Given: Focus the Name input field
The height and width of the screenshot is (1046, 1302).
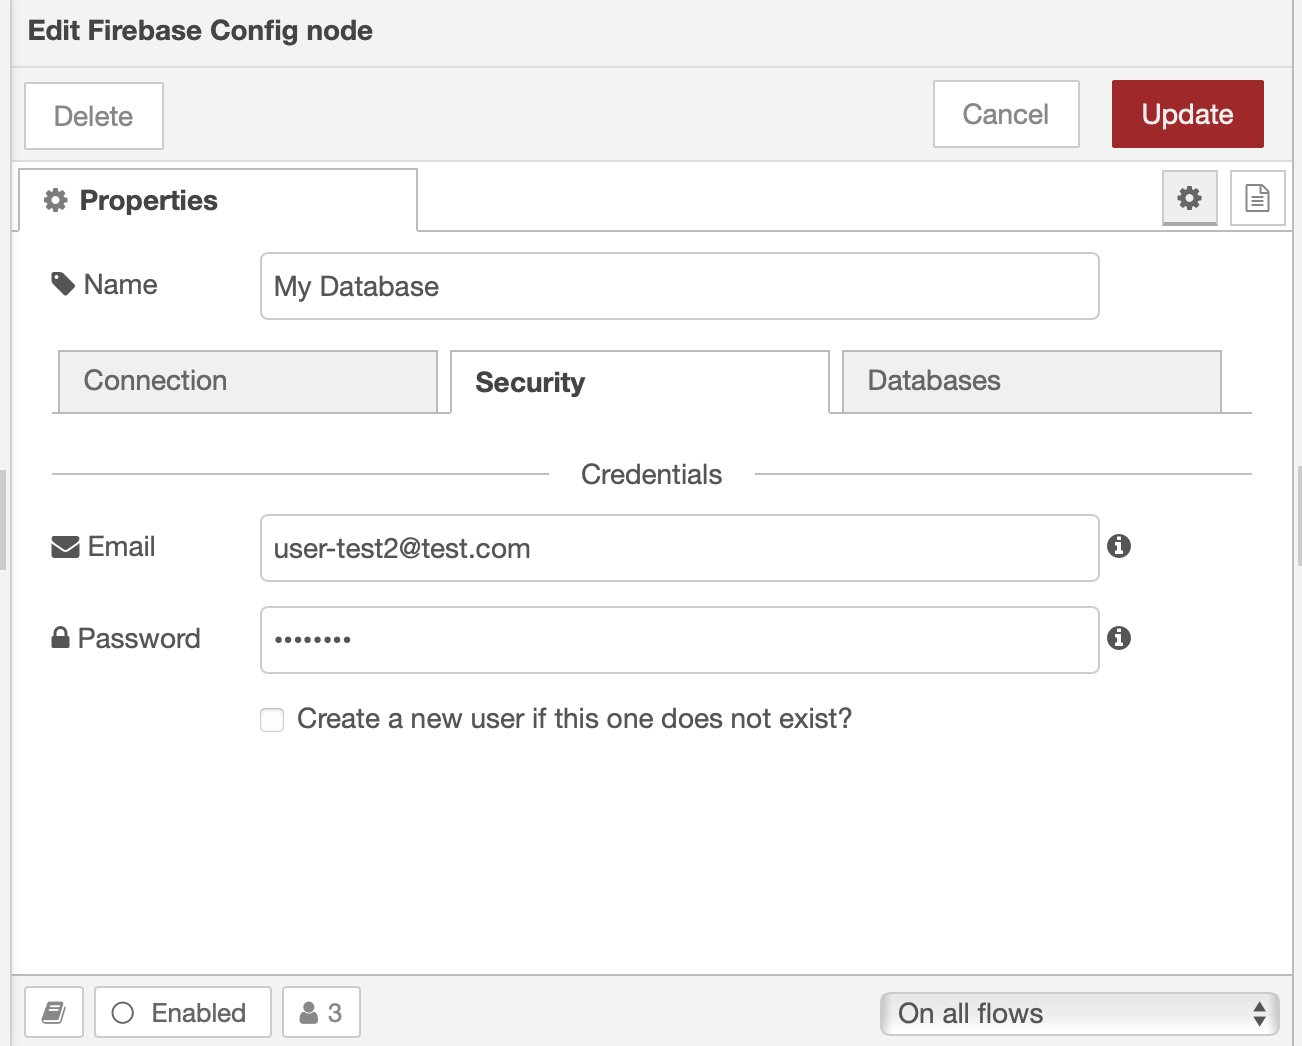Looking at the screenshot, I should pos(680,286).
